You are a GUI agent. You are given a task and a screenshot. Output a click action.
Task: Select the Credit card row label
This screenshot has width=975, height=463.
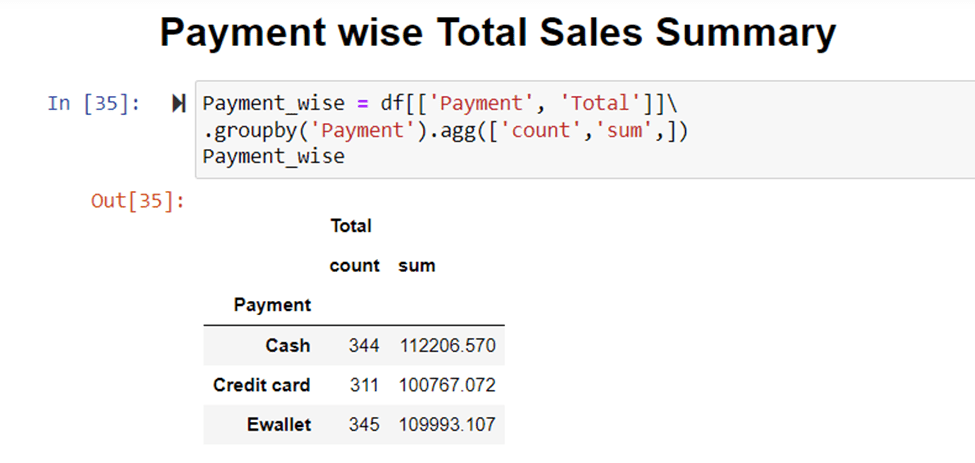[x=261, y=385]
